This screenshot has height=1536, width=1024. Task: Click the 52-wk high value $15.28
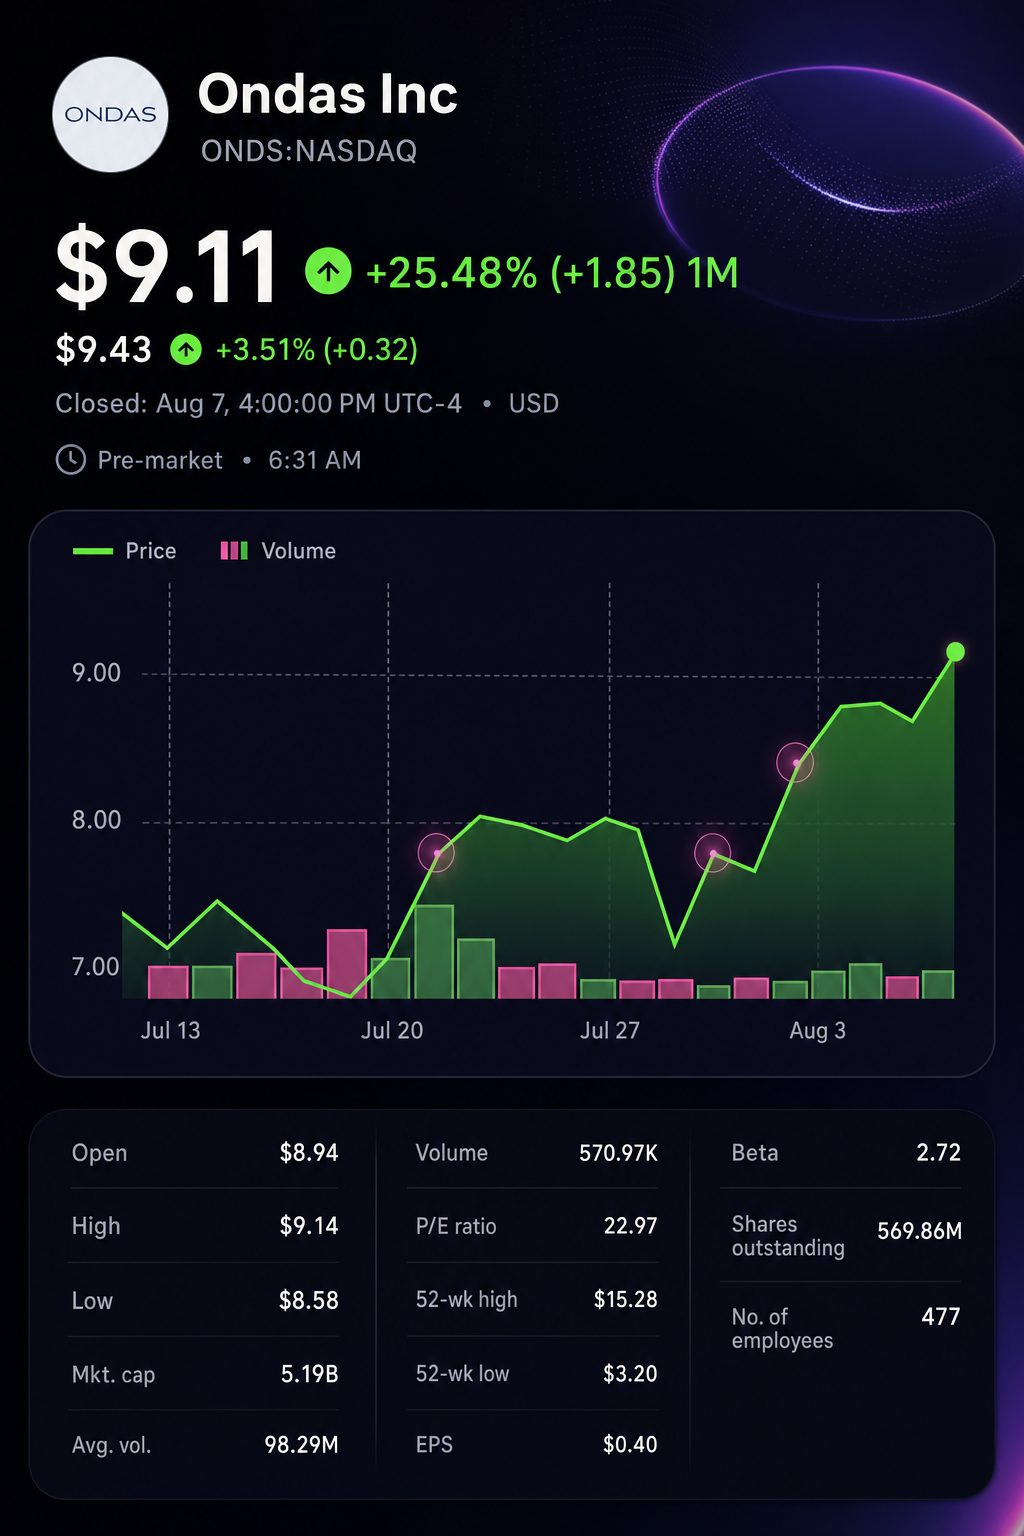(626, 1299)
